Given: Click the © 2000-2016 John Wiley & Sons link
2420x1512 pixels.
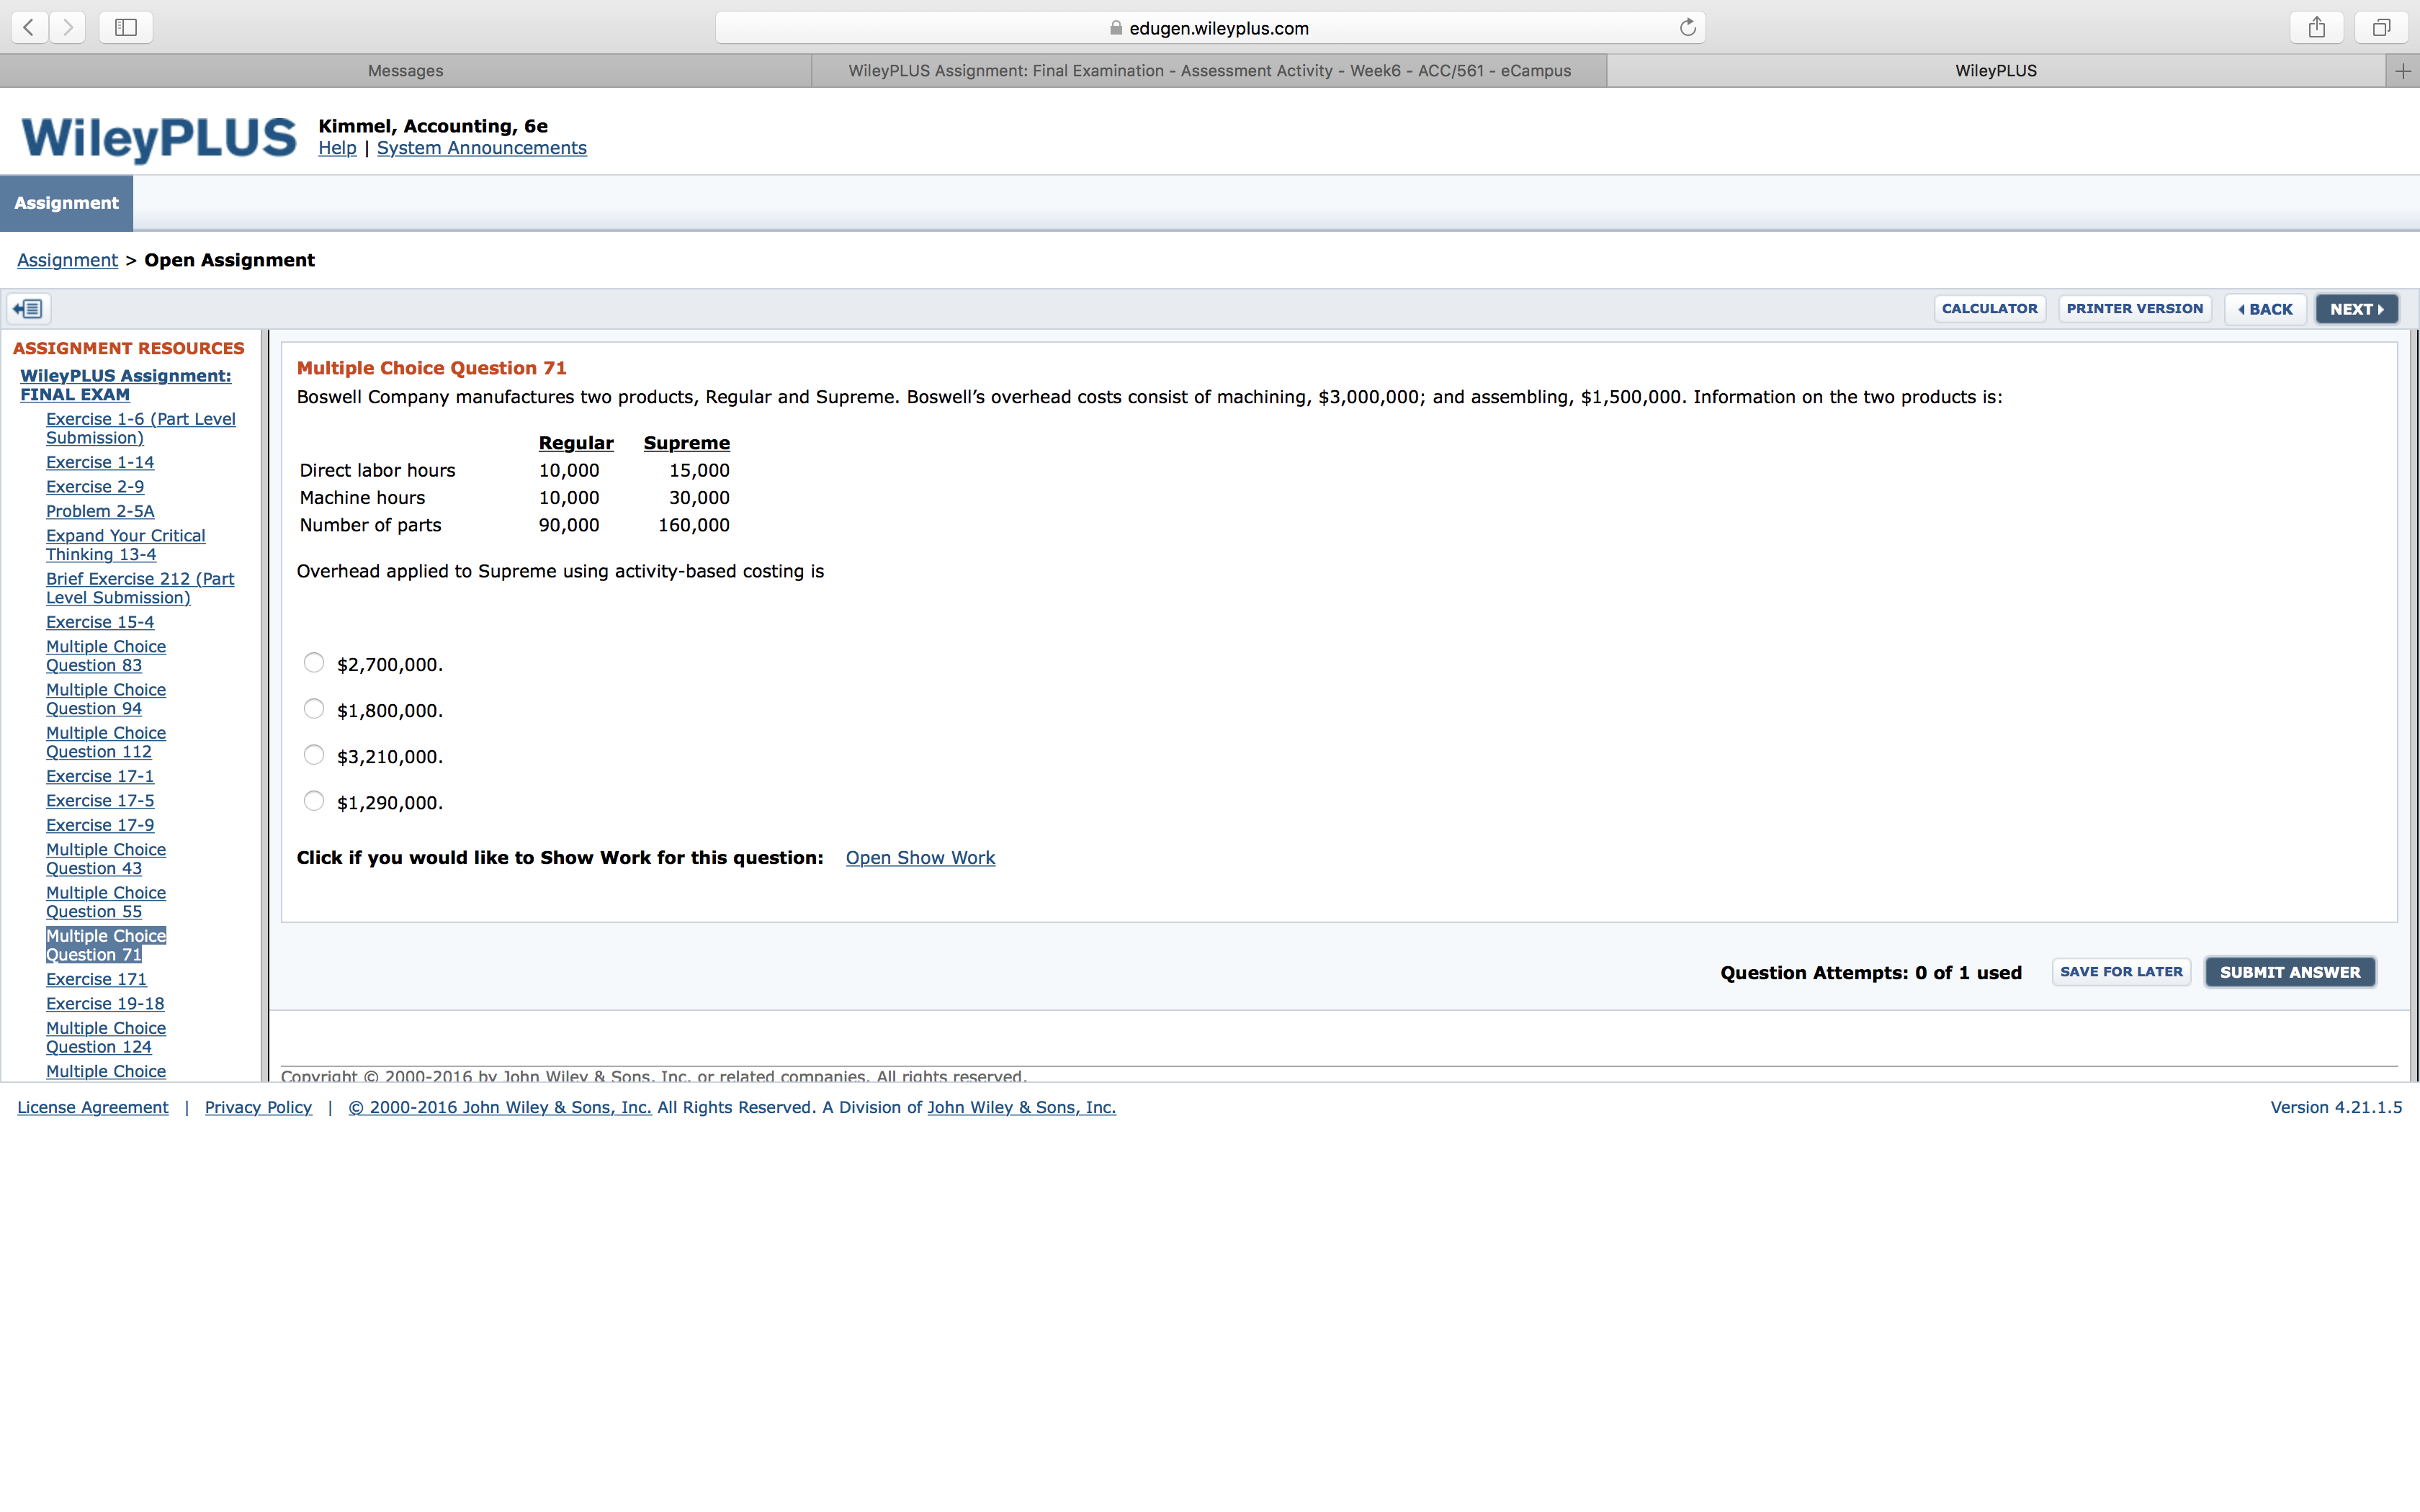Looking at the screenshot, I should pyautogui.click(x=500, y=1107).
